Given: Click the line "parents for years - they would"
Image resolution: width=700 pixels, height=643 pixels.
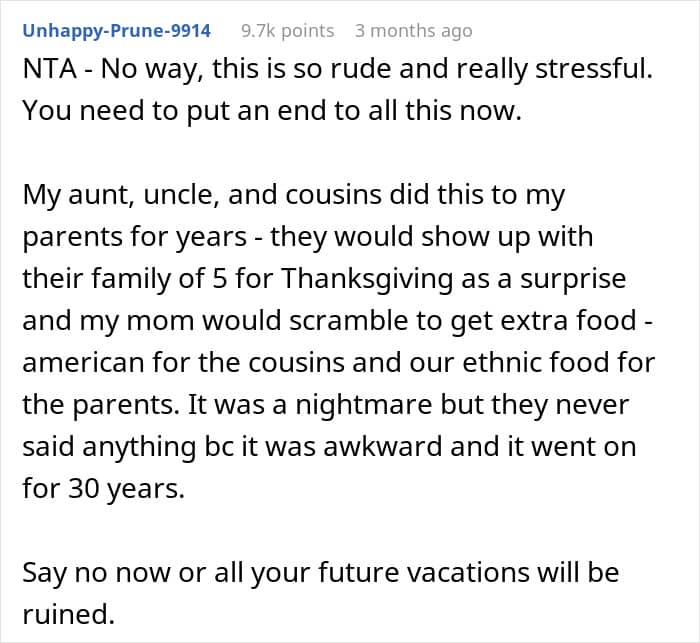Looking at the screenshot, I should pos(308,237).
